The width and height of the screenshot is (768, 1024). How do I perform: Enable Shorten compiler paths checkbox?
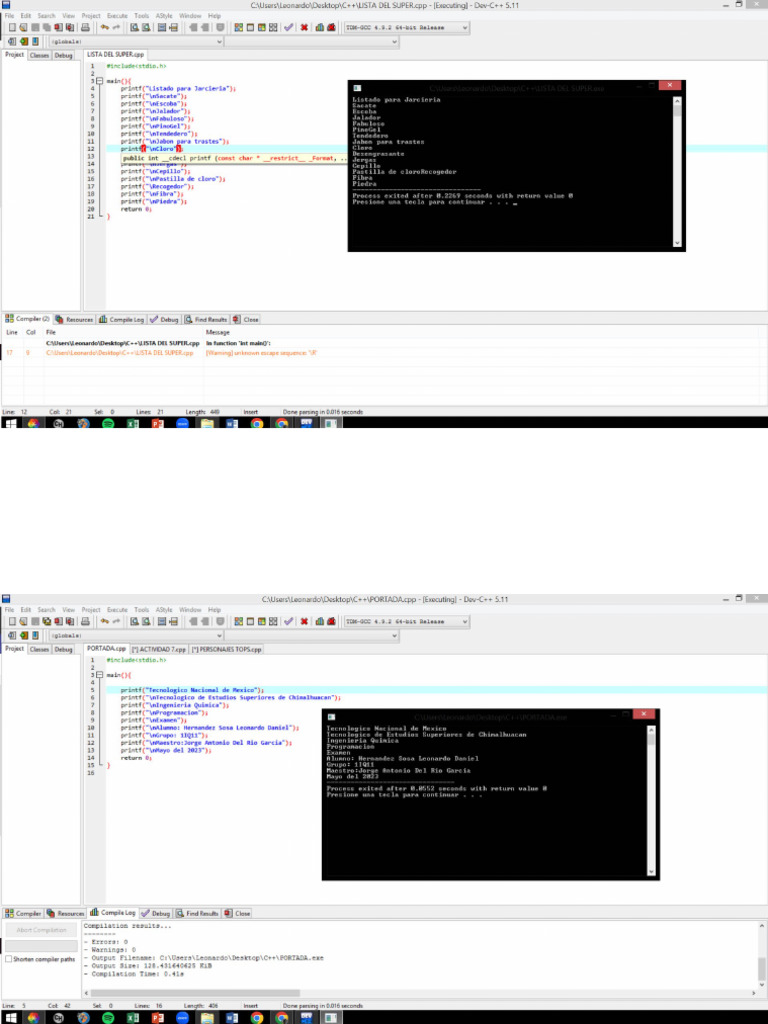click(8, 959)
